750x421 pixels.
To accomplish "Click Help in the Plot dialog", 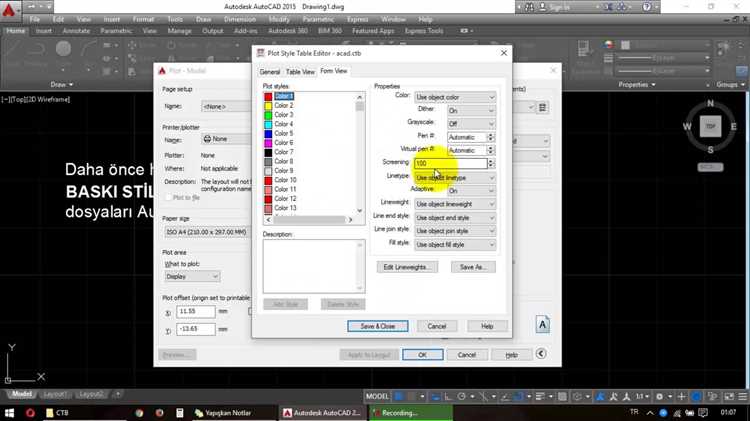I will (x=511, y=355).
